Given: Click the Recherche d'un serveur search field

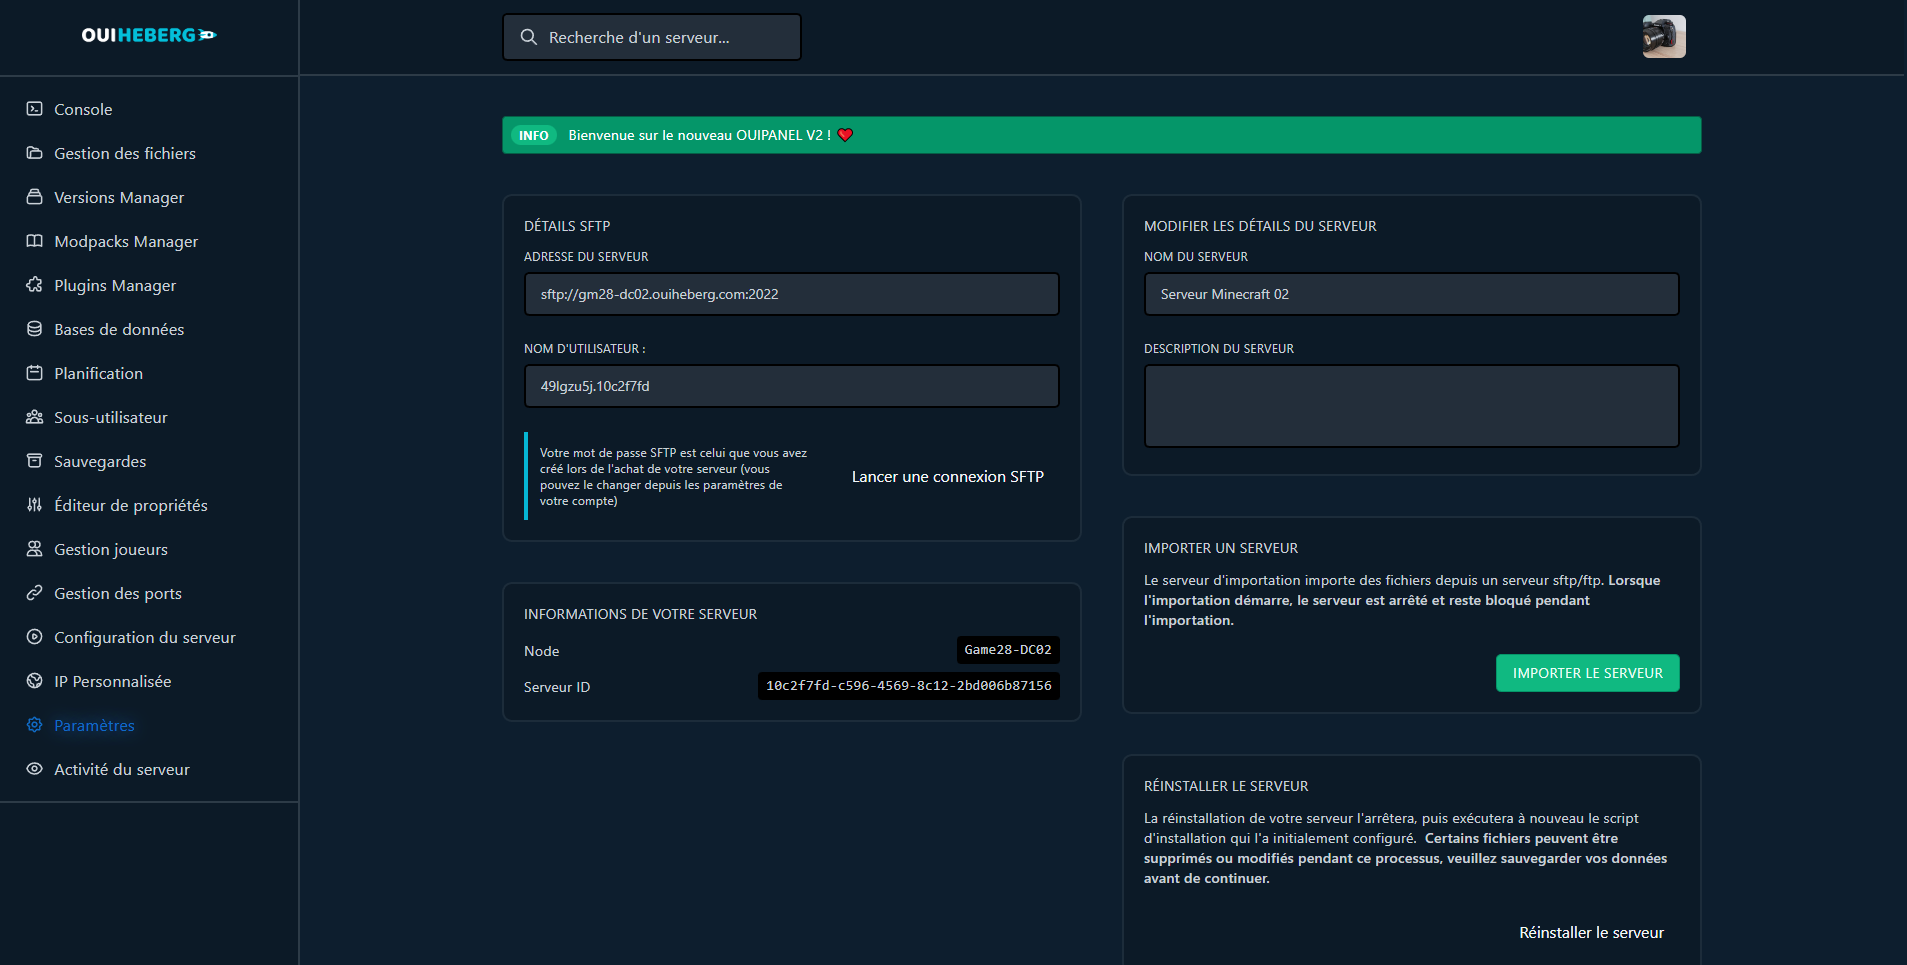Looking at the screenshot, I should 652,37.
